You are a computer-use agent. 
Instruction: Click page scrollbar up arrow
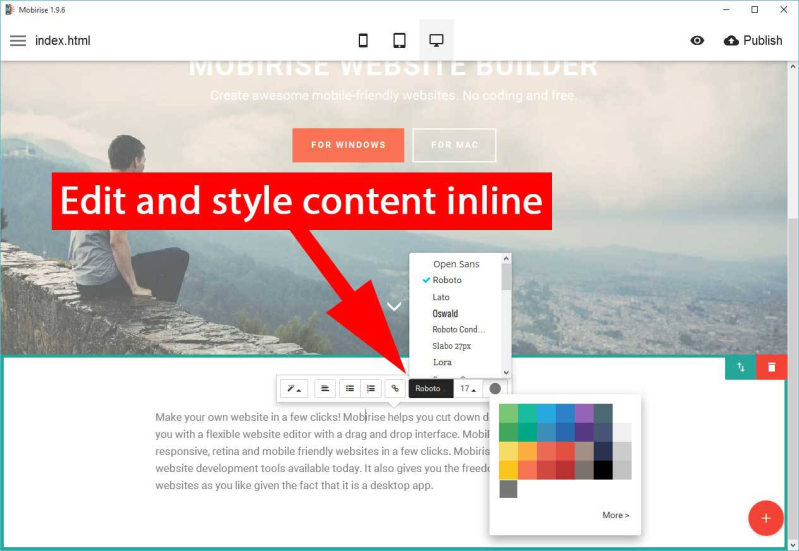coord(793,67)
